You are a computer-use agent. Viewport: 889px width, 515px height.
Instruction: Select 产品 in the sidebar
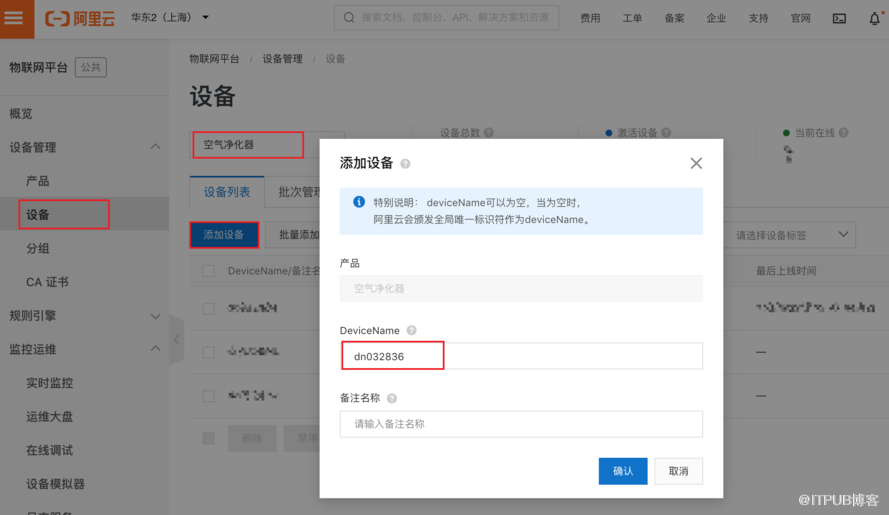(38, 181)
